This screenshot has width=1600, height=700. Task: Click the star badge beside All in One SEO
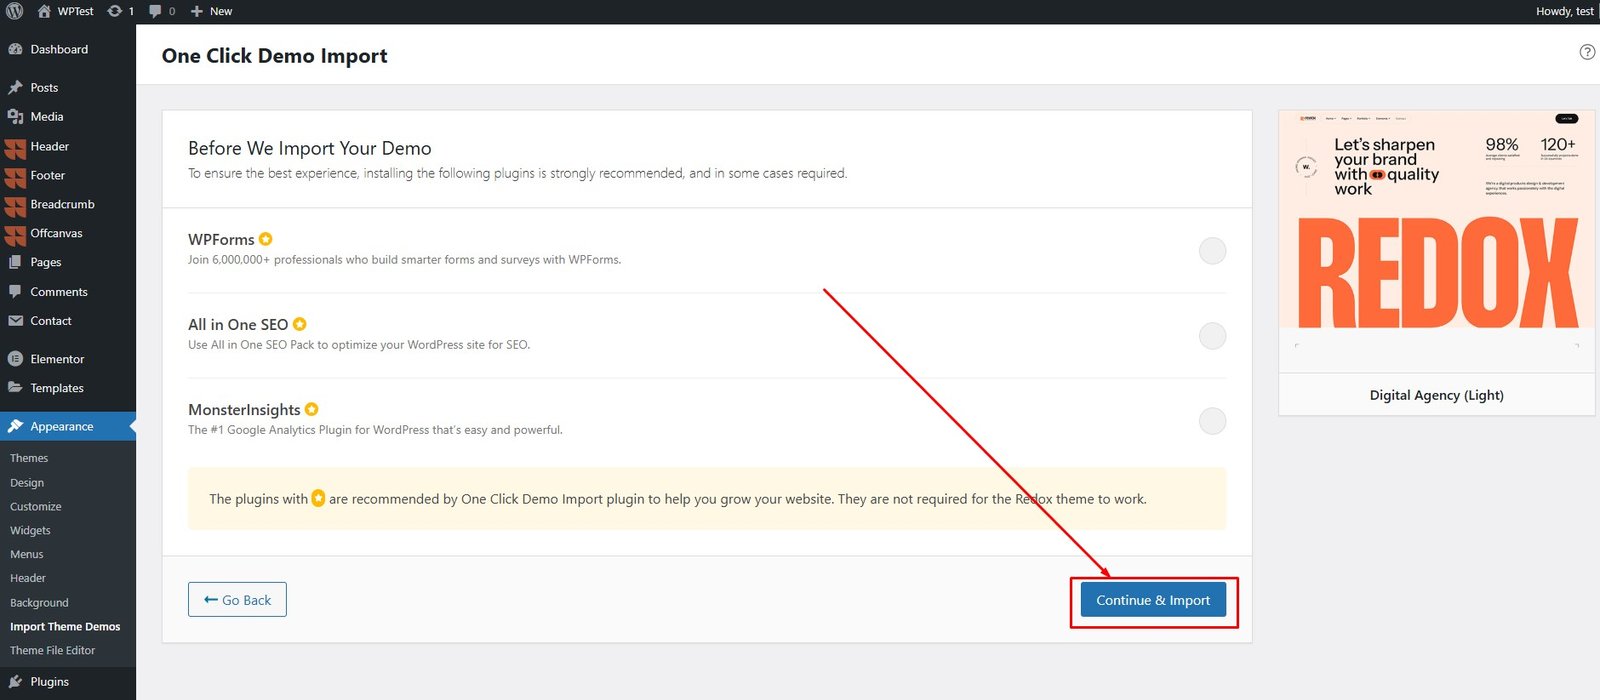pyautogui.click(x=300, y=324)
